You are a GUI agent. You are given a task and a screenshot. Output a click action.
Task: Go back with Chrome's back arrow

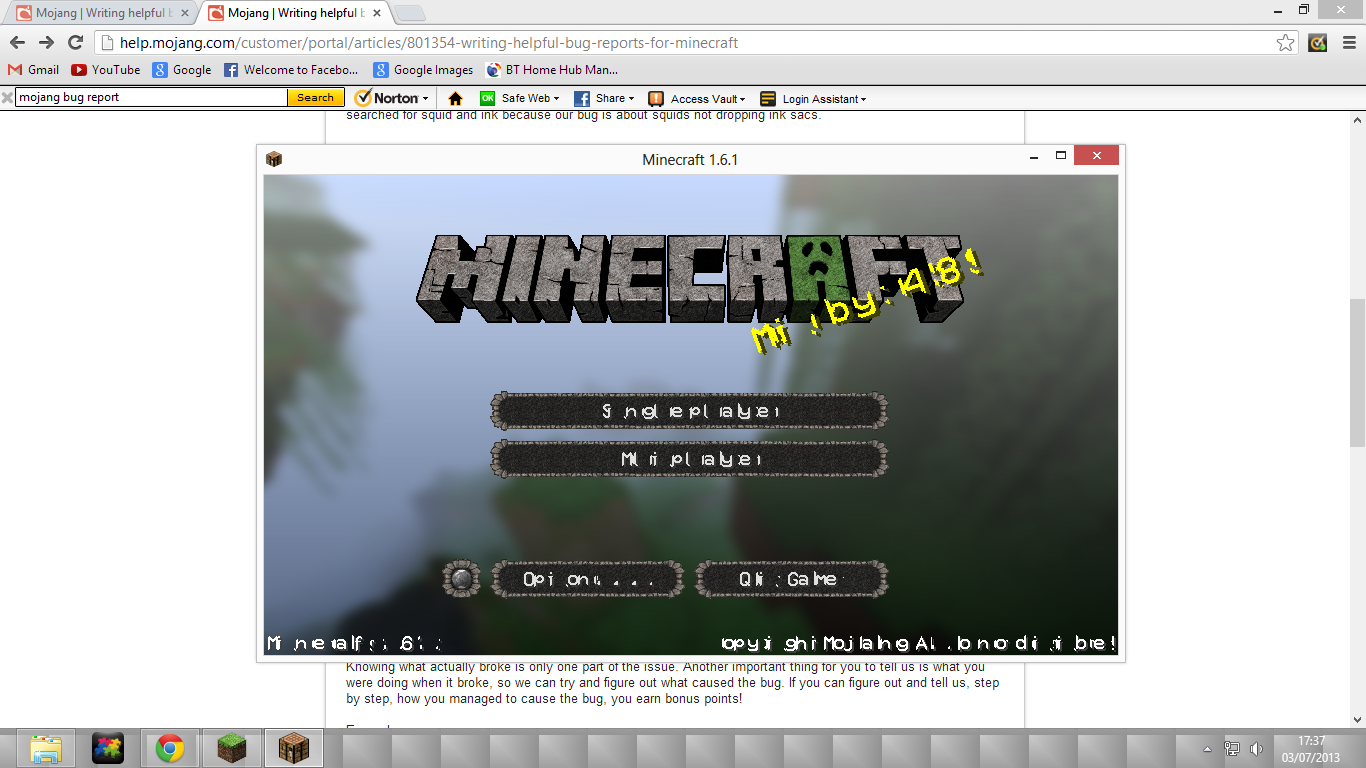click(17, 42)
